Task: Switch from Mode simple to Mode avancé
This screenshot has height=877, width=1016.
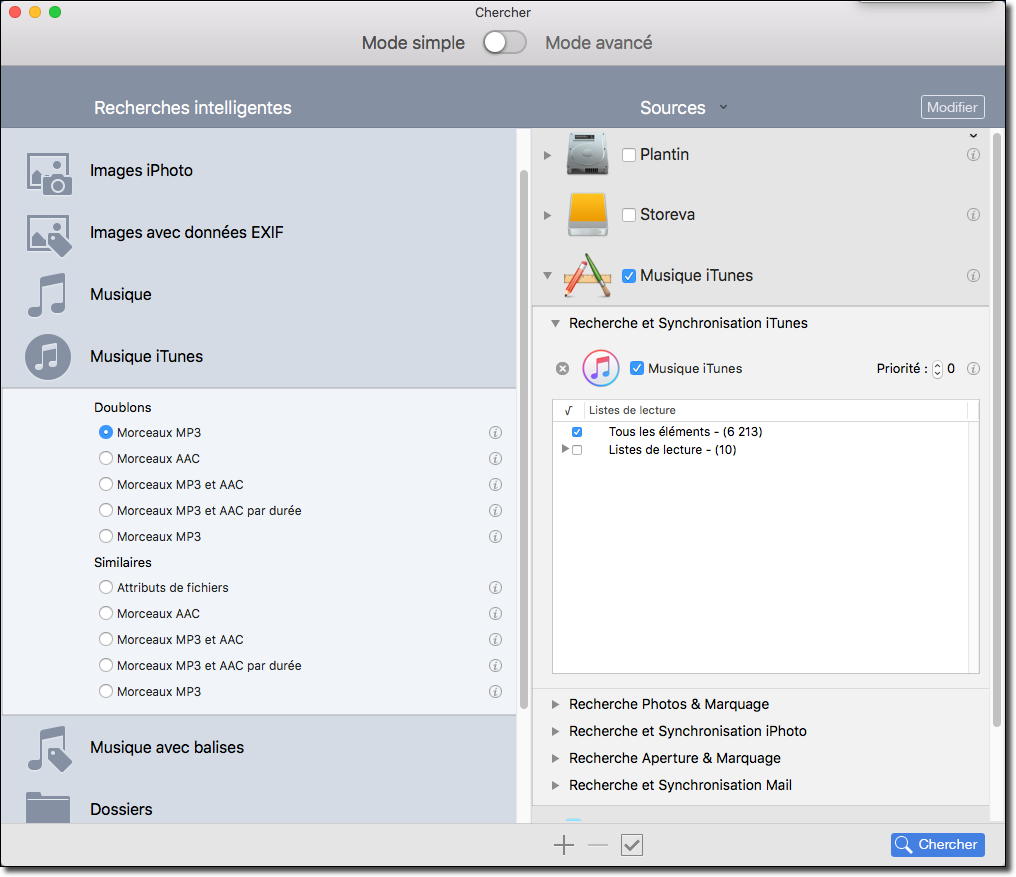Action: [x=505, y=43]
